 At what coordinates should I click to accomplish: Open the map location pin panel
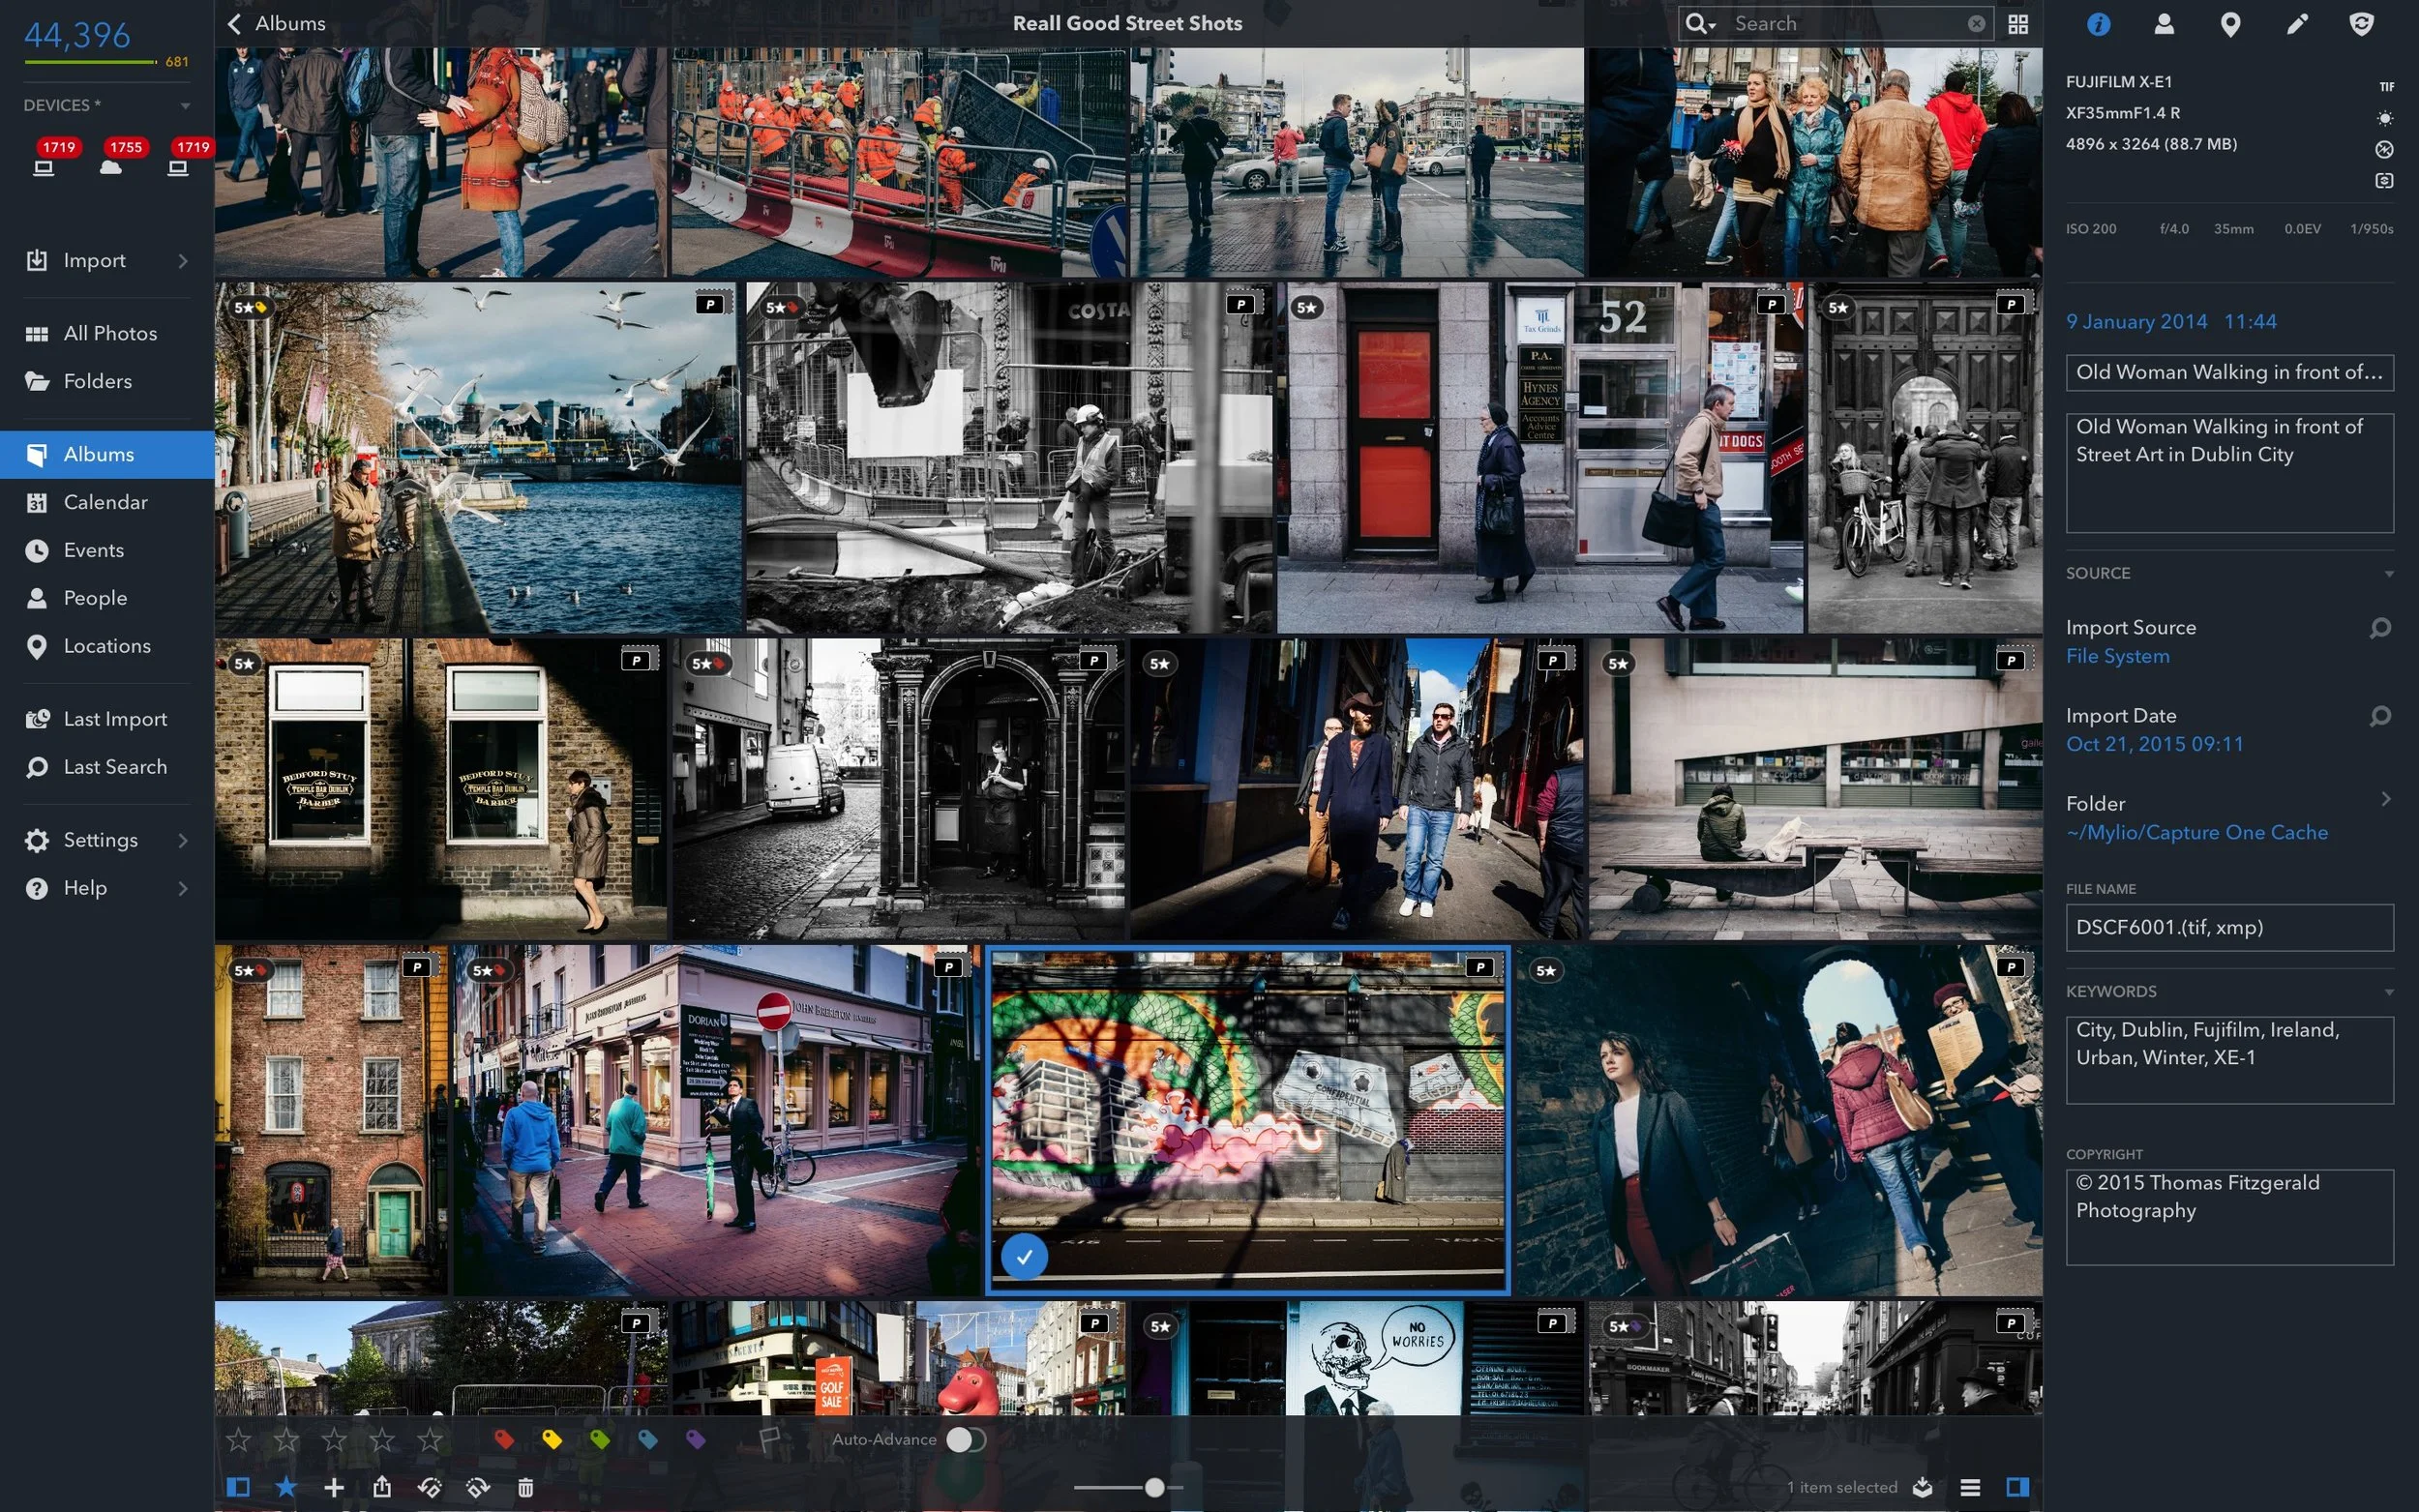click(2229, 24)
